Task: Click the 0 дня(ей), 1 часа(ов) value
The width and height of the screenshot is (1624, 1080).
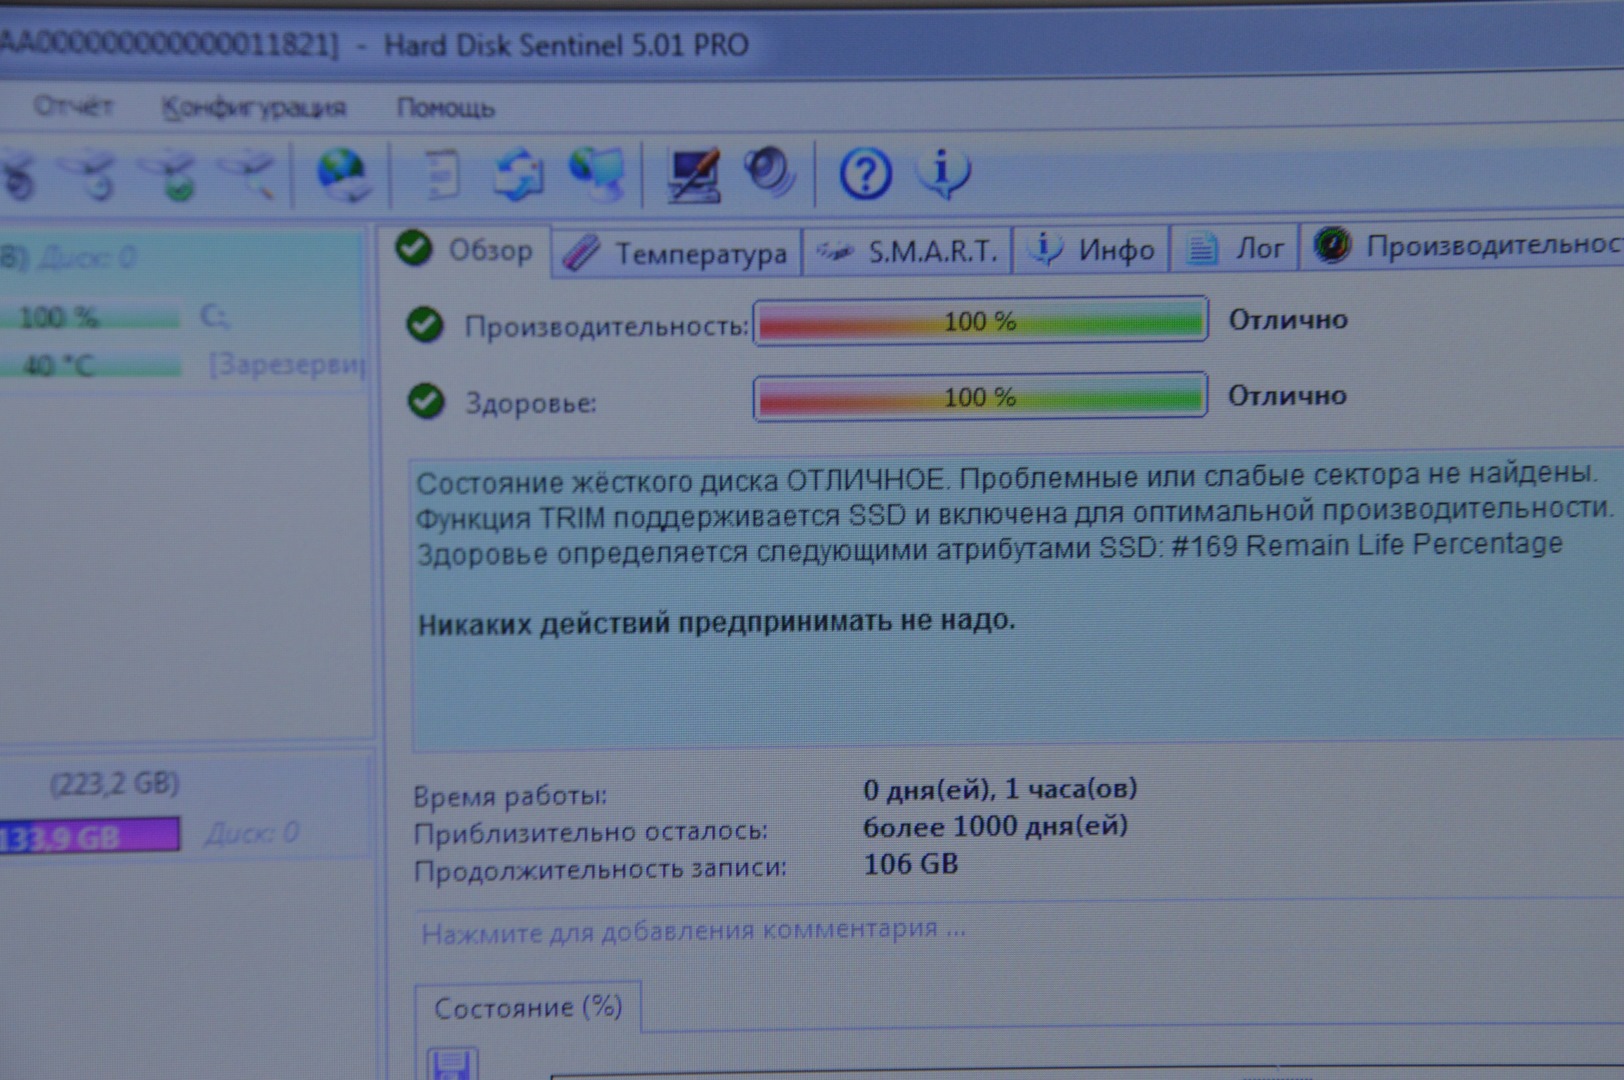Action: click(1000, 789)
